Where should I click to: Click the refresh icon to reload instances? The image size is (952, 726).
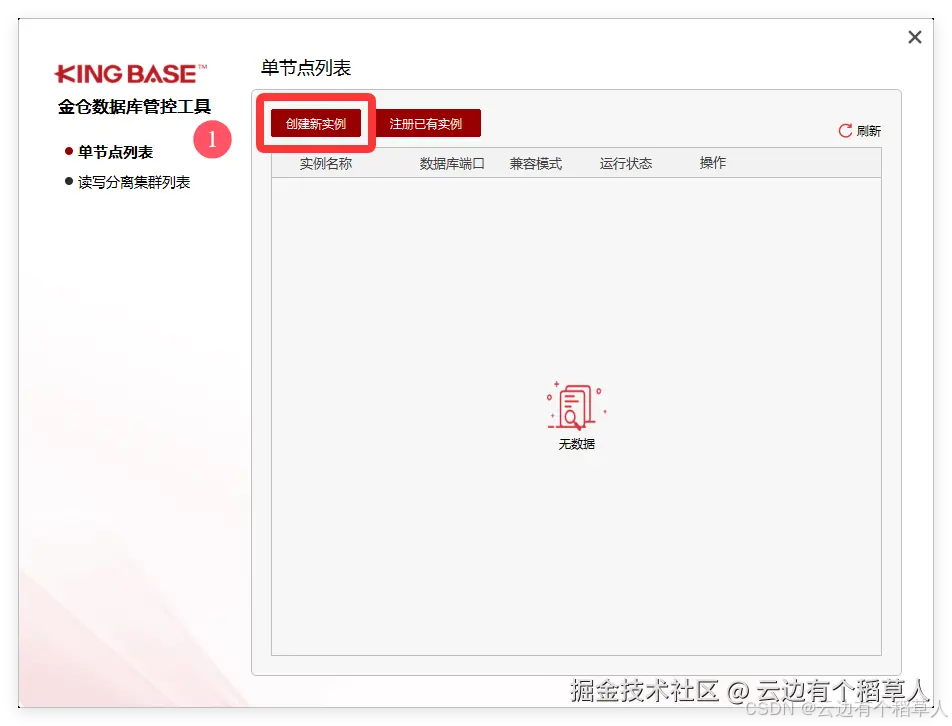coord(845,130)
